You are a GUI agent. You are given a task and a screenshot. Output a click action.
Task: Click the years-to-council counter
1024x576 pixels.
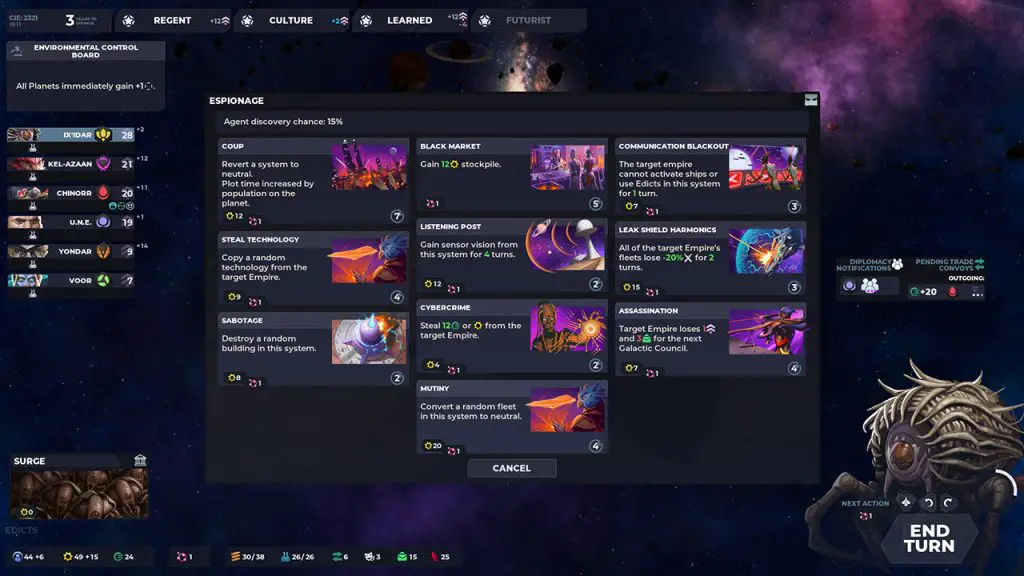[x=80, y=20]
